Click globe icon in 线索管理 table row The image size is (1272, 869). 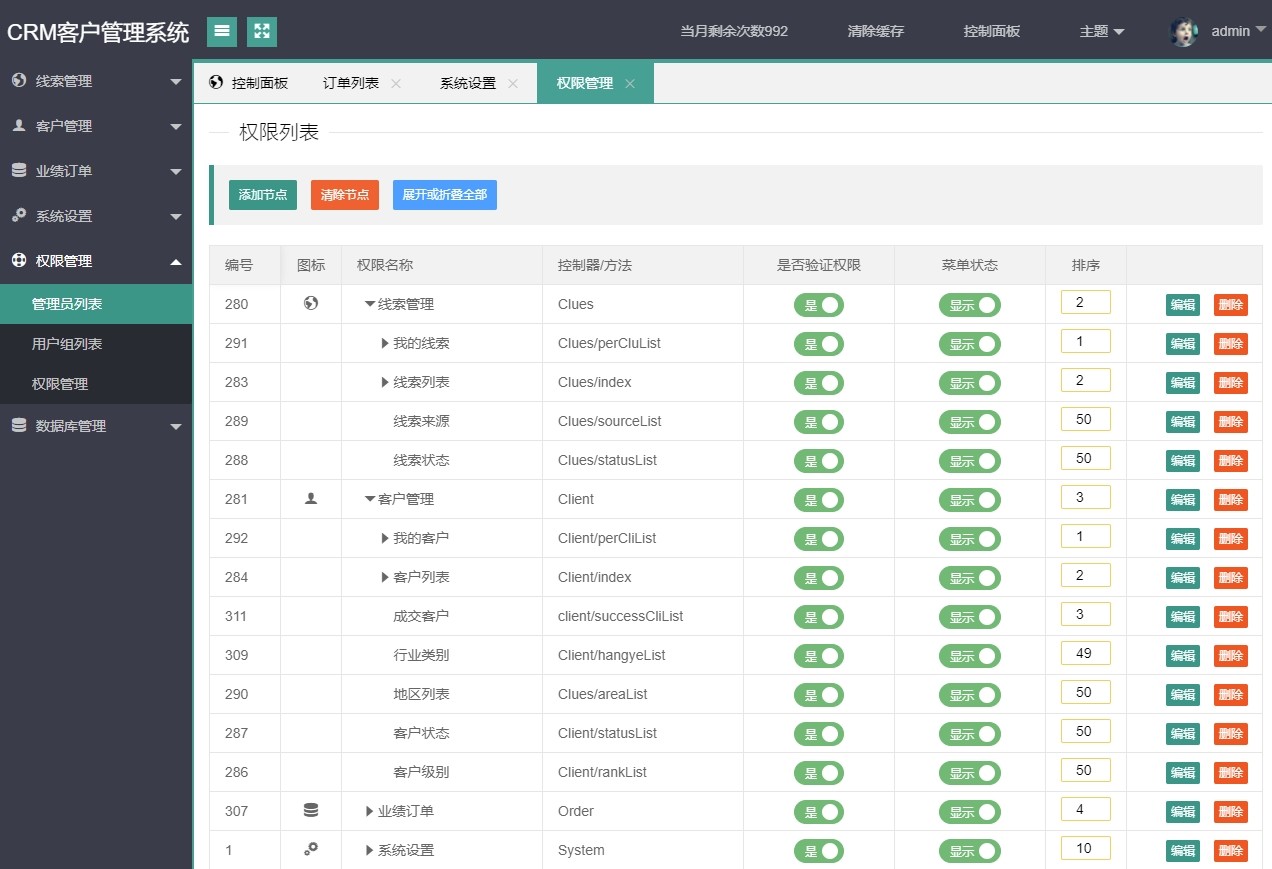(x=311, y=304)
